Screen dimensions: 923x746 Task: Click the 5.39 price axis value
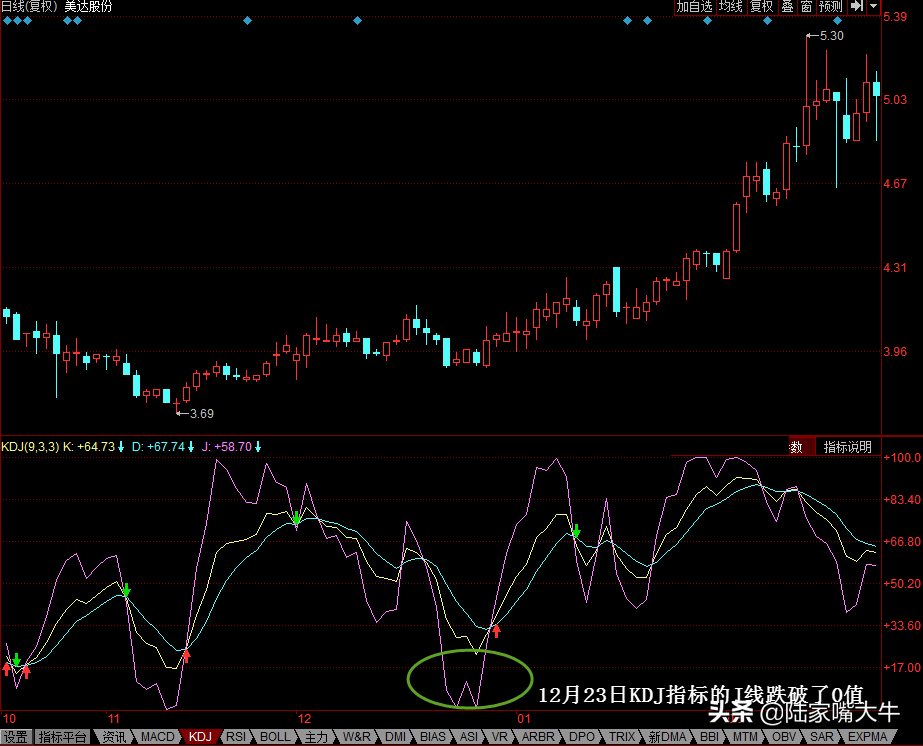[x=895, y=16]
